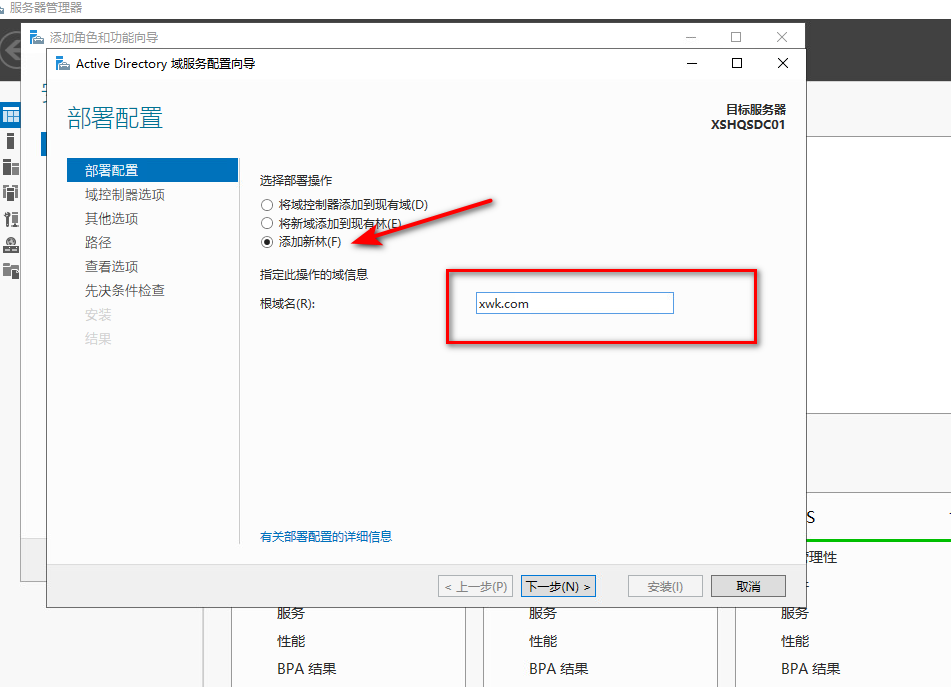Open the All Servers icon in Server Manager sidebar
951x687 pixels.
click(x=10, y=167)
